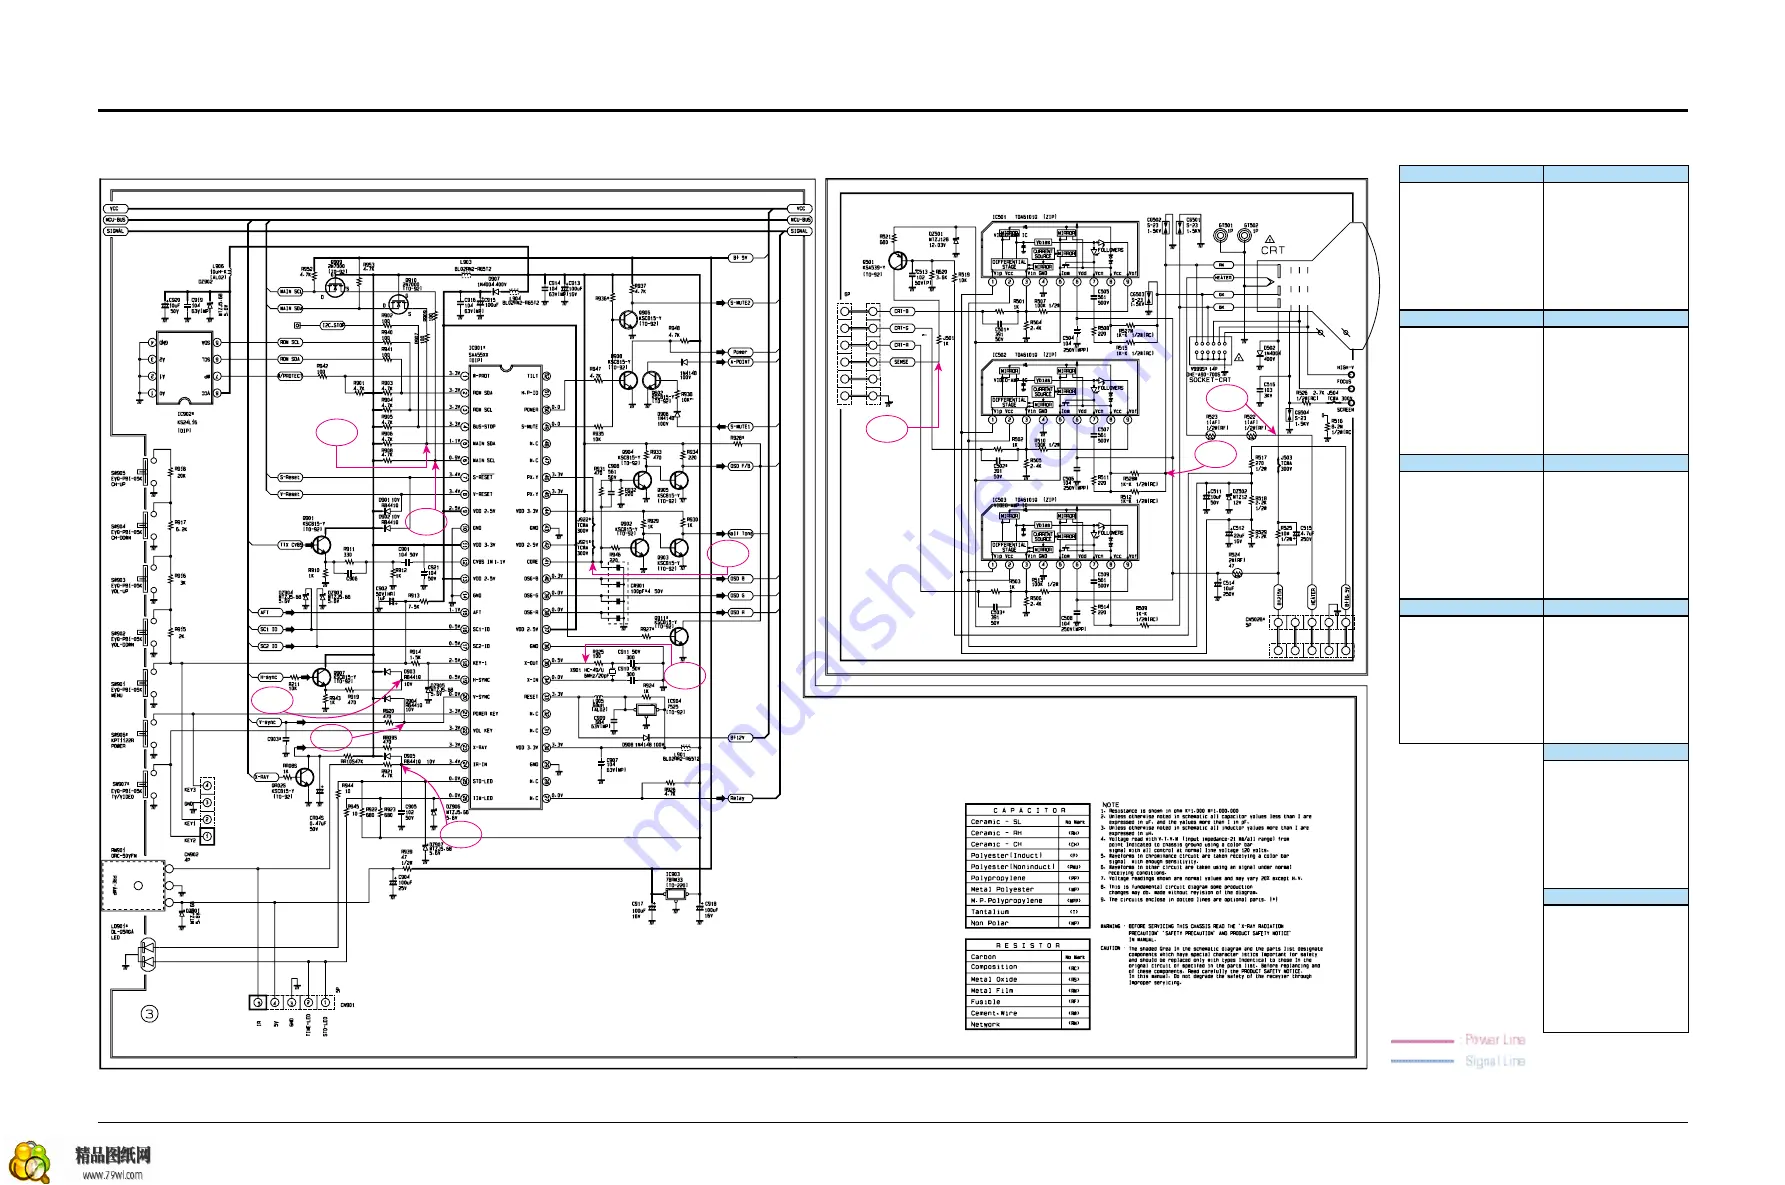The width and height of the screenshot is (1785, 1185).
Task: Click the cartoon logo icon at bottom left
Action: 30,1161
